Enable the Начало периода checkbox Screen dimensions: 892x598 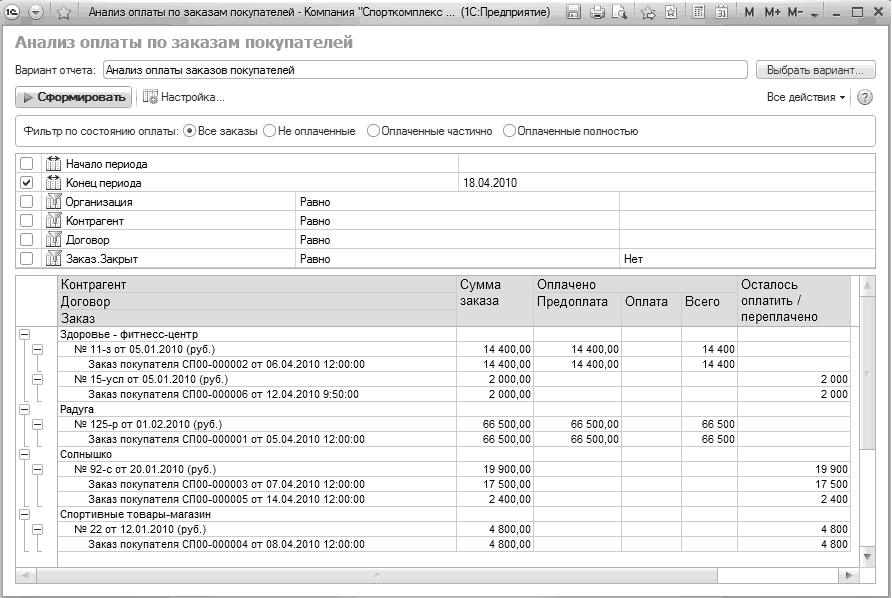point(27,164)
